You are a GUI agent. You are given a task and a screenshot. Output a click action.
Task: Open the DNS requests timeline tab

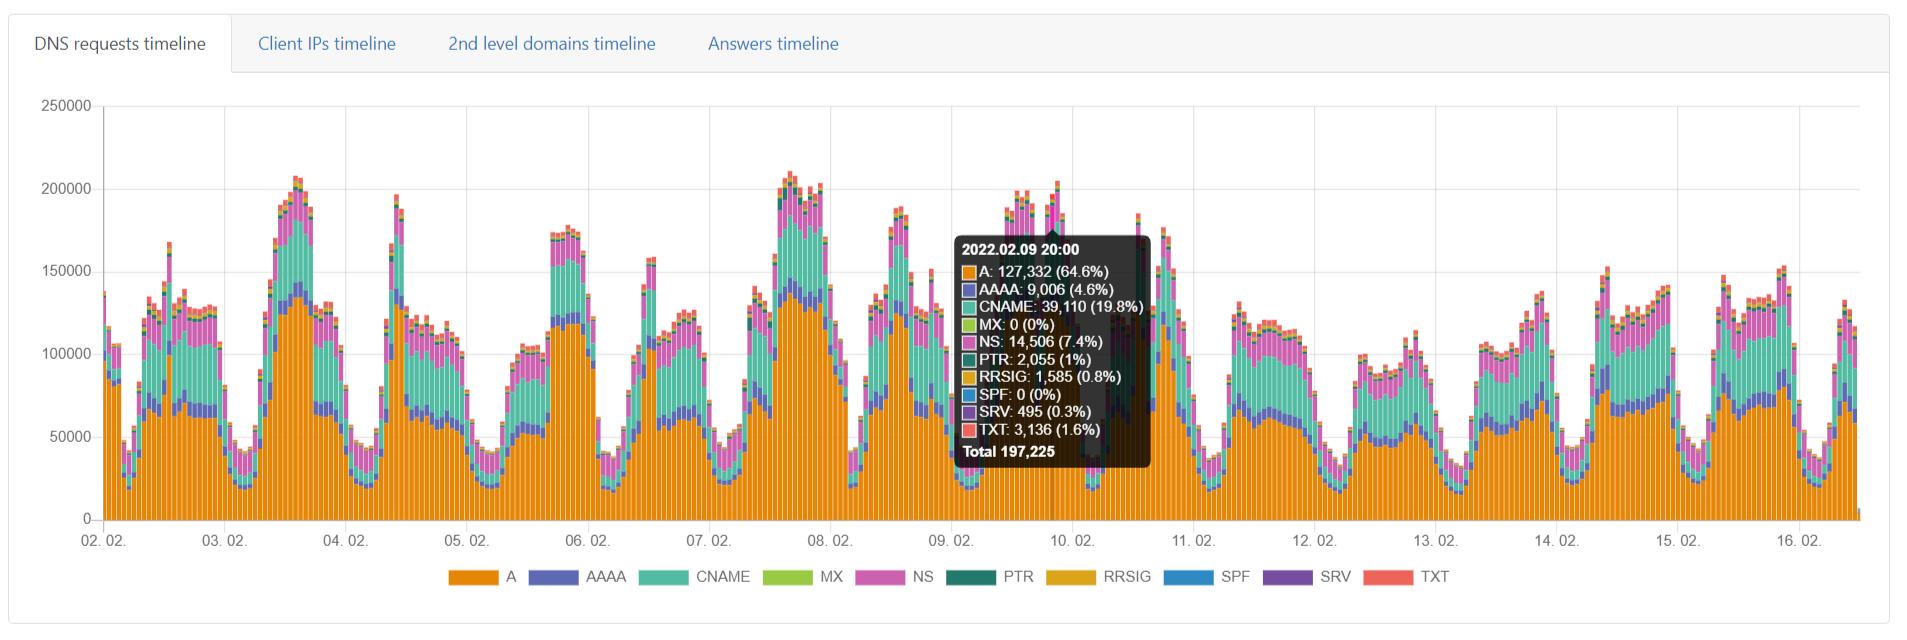[x=120, y=44]
